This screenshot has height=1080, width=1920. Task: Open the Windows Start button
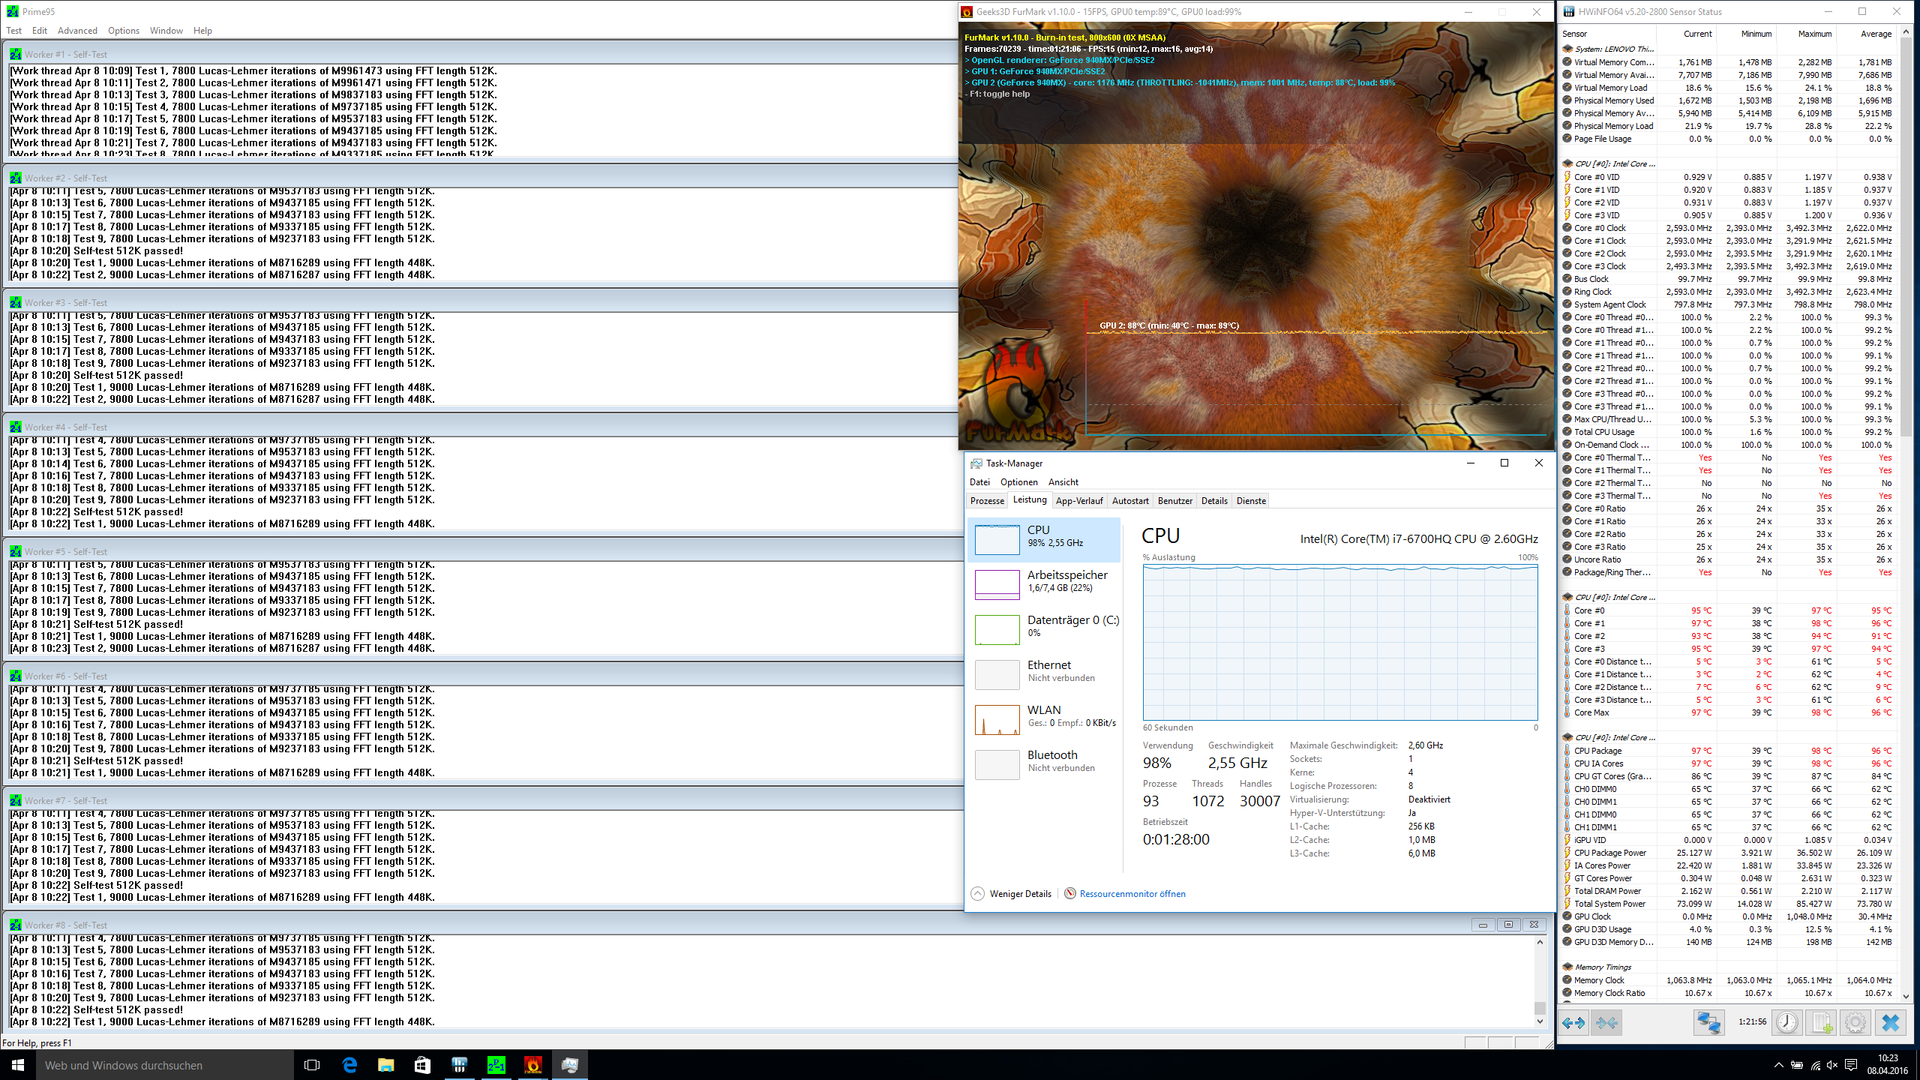click(17, 1065)
